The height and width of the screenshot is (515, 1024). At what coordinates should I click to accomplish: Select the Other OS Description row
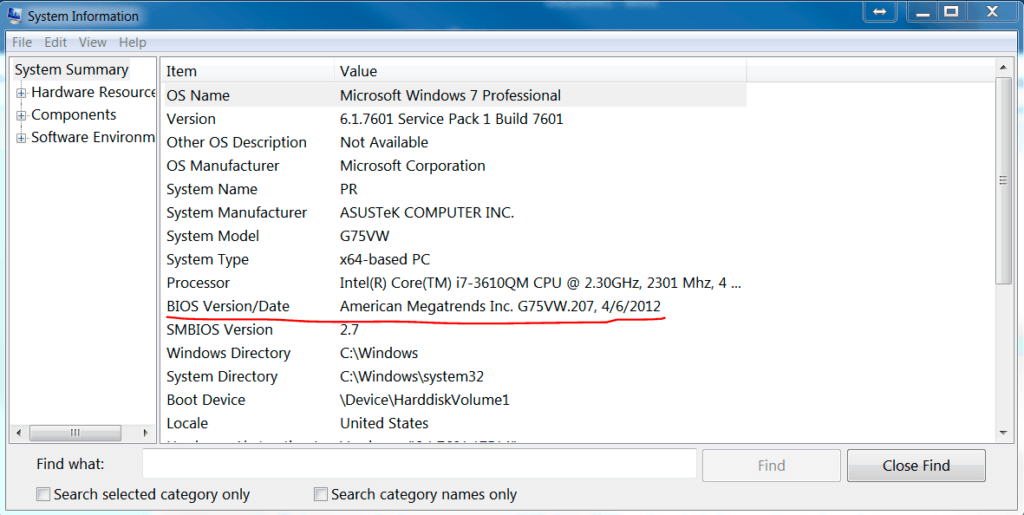(x=455, y=142)
